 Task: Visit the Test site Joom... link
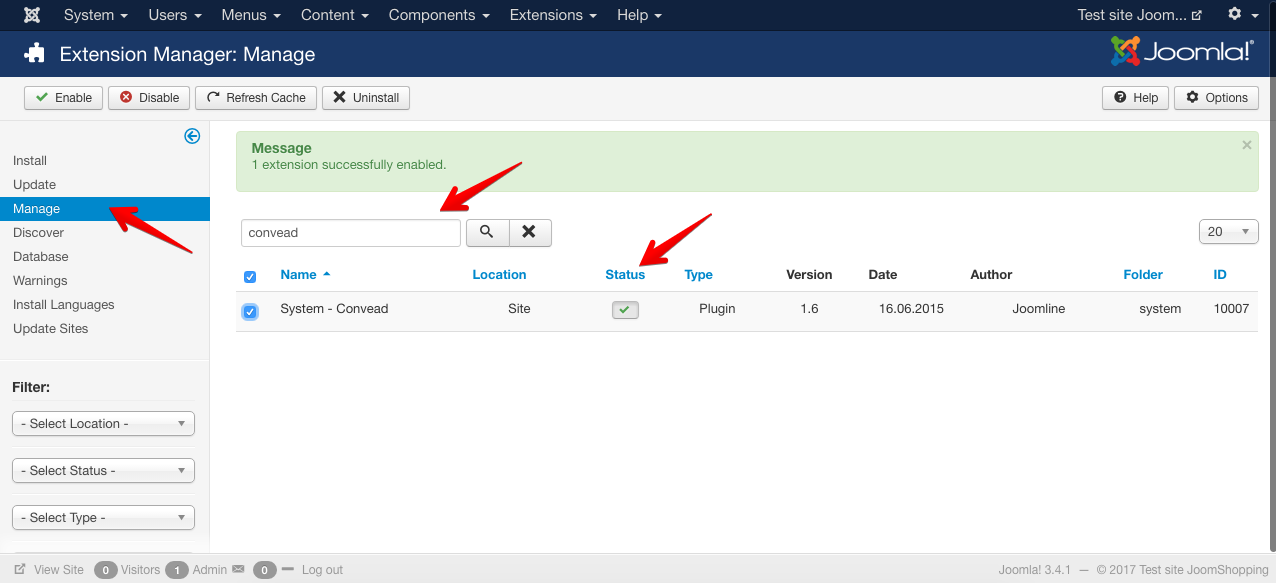point(1139,15)
